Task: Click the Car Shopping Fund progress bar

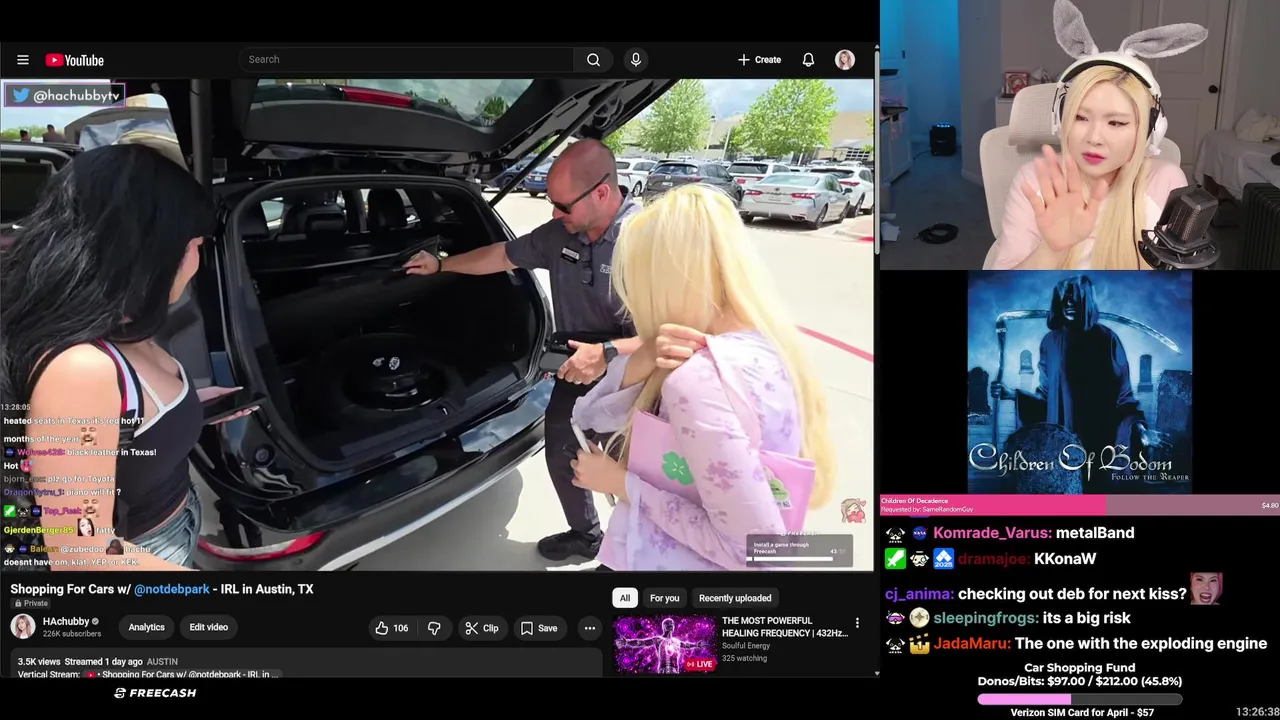Action: pos(1080,700)
